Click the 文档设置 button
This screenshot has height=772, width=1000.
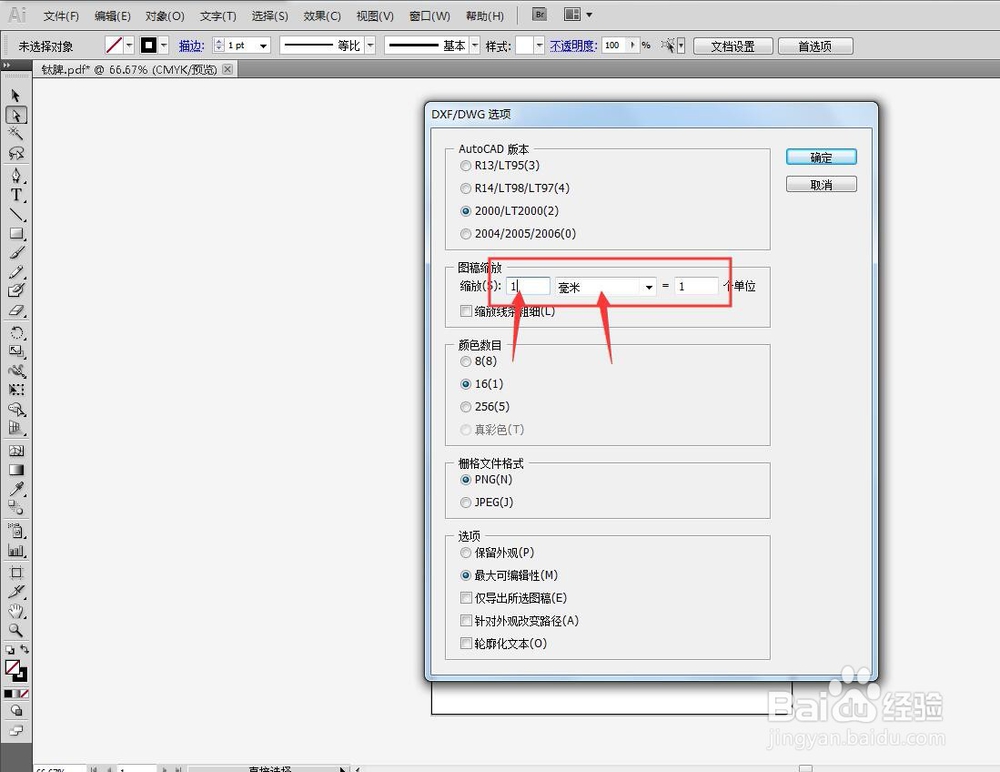tap(732, 45)
